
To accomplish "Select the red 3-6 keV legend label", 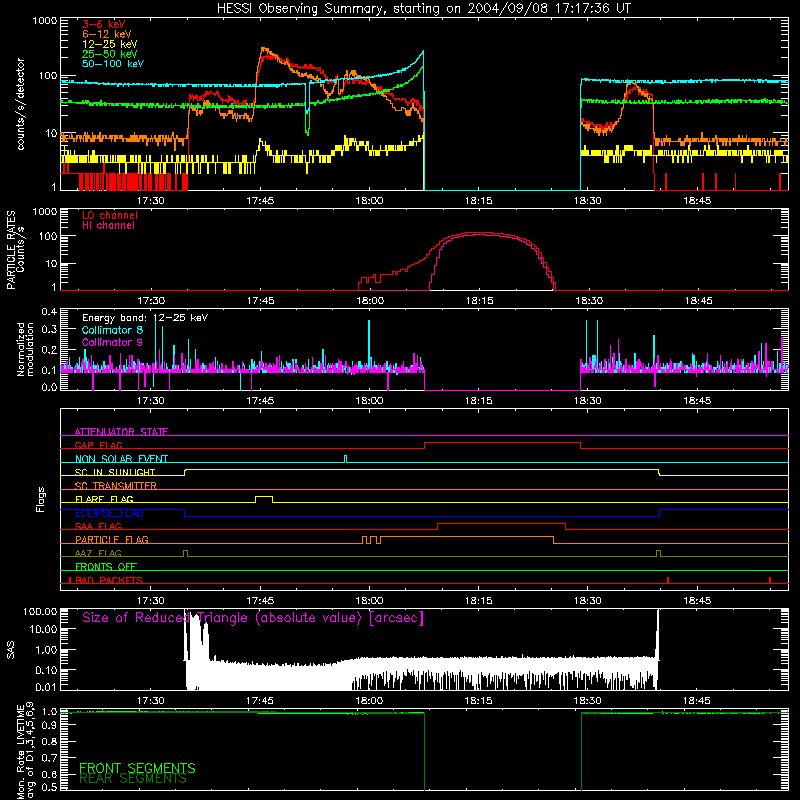I will (x=103, y=24).
